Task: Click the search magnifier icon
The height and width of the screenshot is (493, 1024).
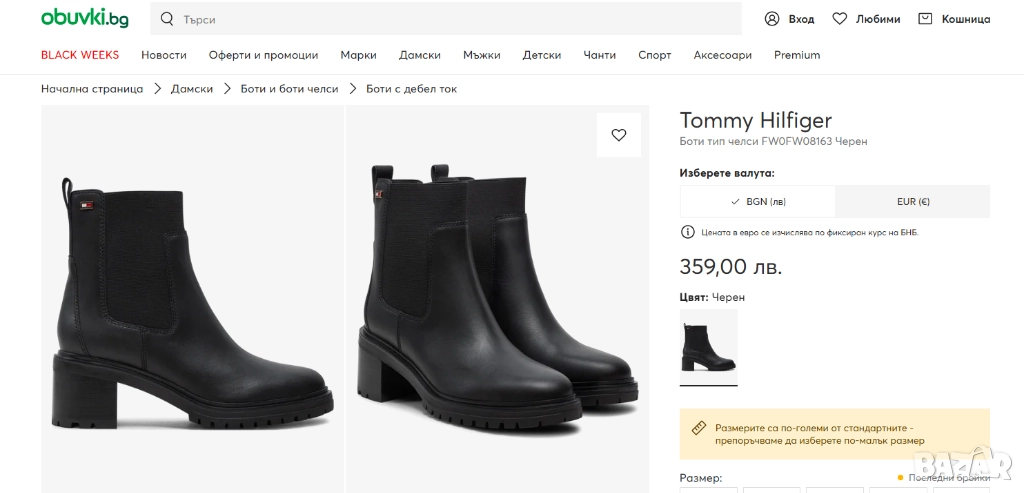Action: (167, 19)
